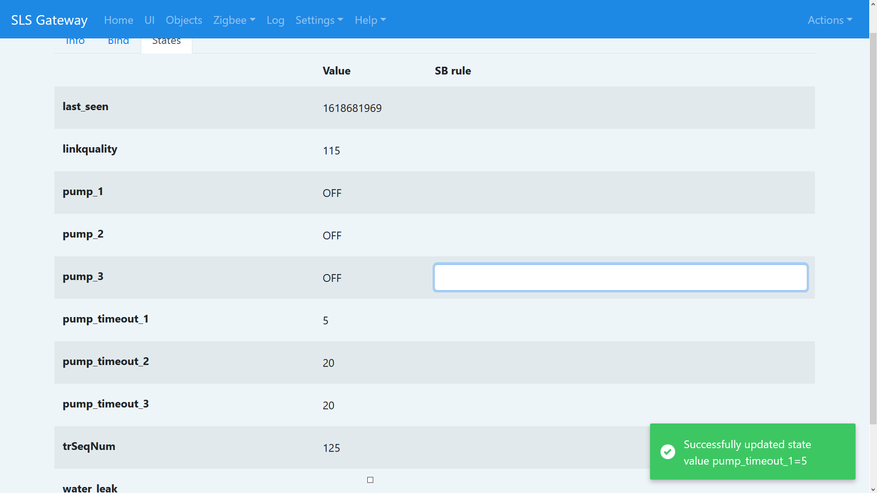The width and height of the screenshot is (877, 493).
Task: Click the scrollbar up arrow
Action: (872, 5)
